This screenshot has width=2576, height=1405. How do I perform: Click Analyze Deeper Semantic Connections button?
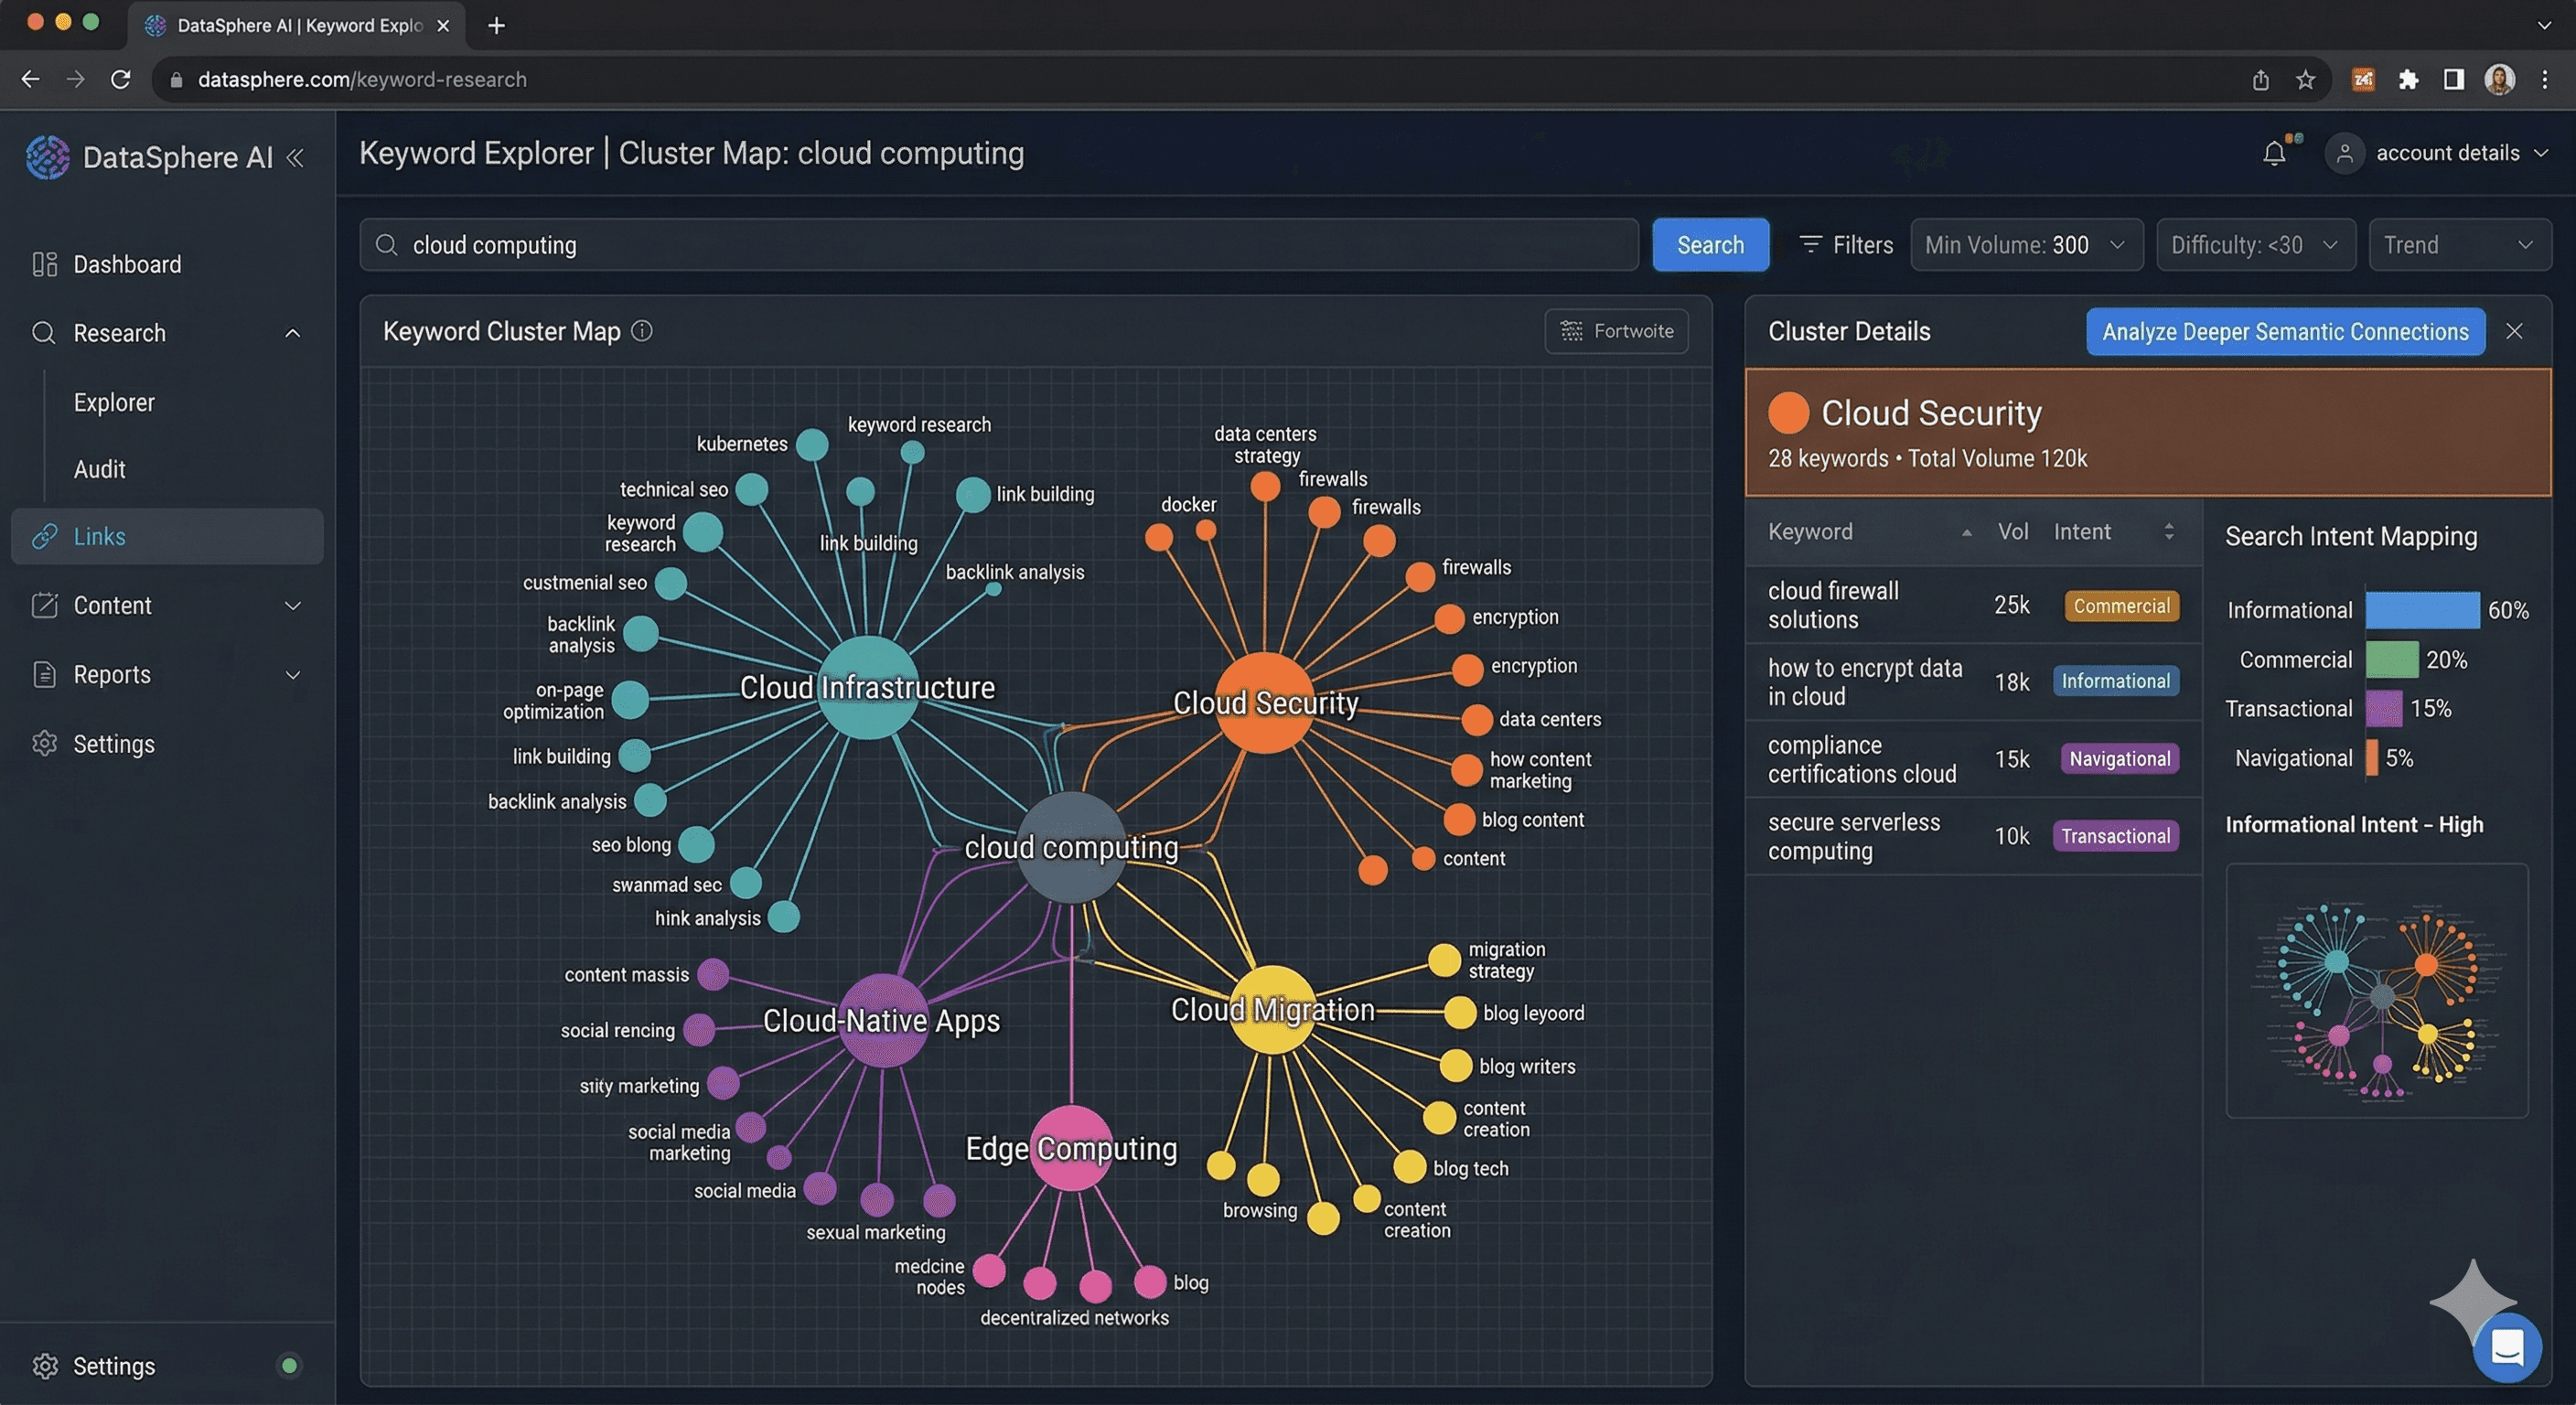(2285, 331)
